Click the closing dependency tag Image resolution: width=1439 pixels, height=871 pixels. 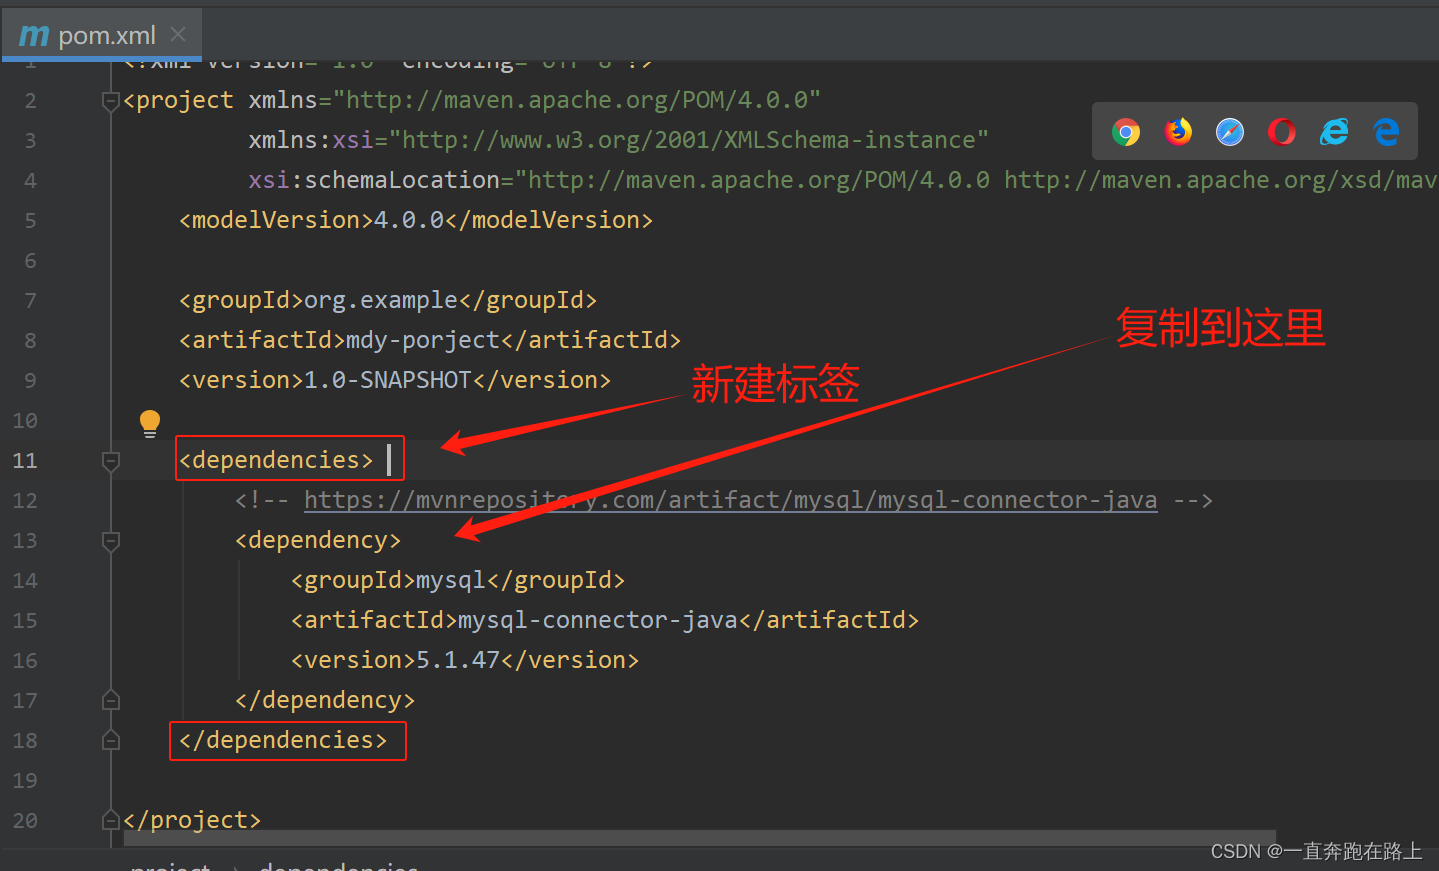point(325,700)
